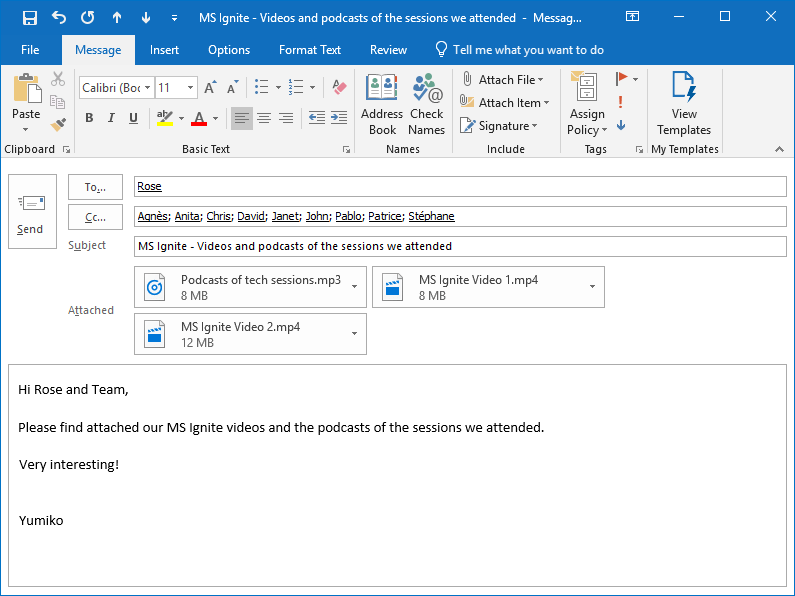Switch to the Message tab
This screenshot has width=795, height=596.
(x=98, y=50)
